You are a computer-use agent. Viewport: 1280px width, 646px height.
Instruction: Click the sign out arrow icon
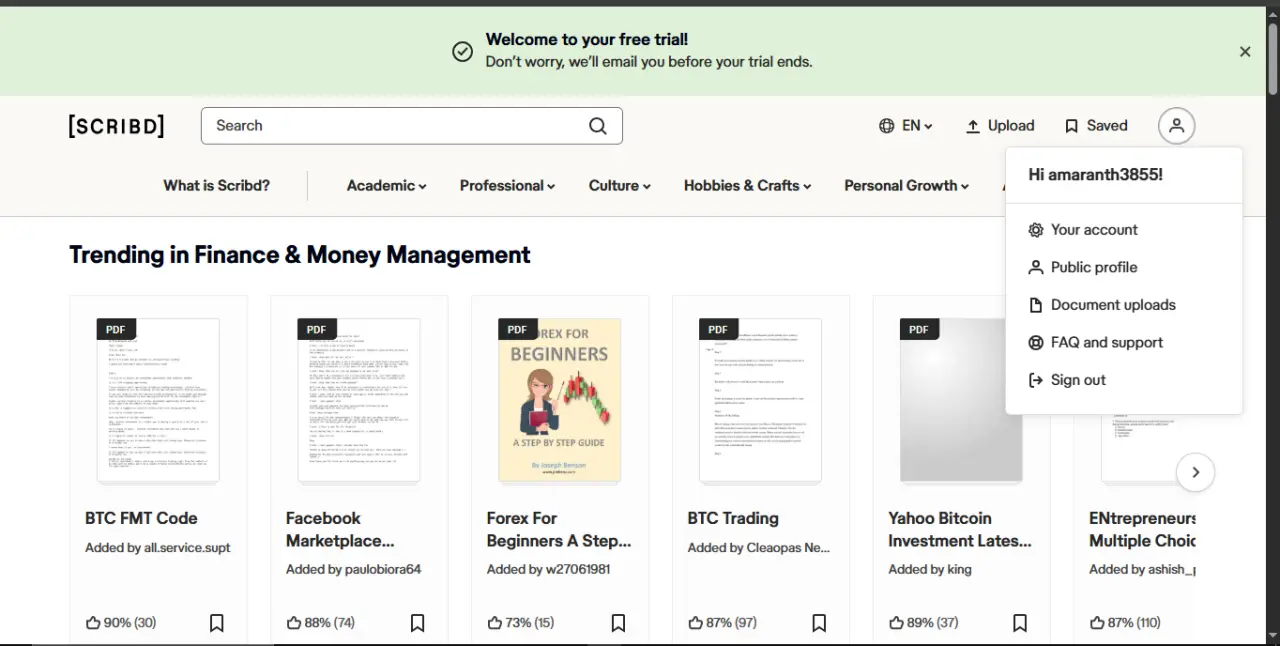1036,380
